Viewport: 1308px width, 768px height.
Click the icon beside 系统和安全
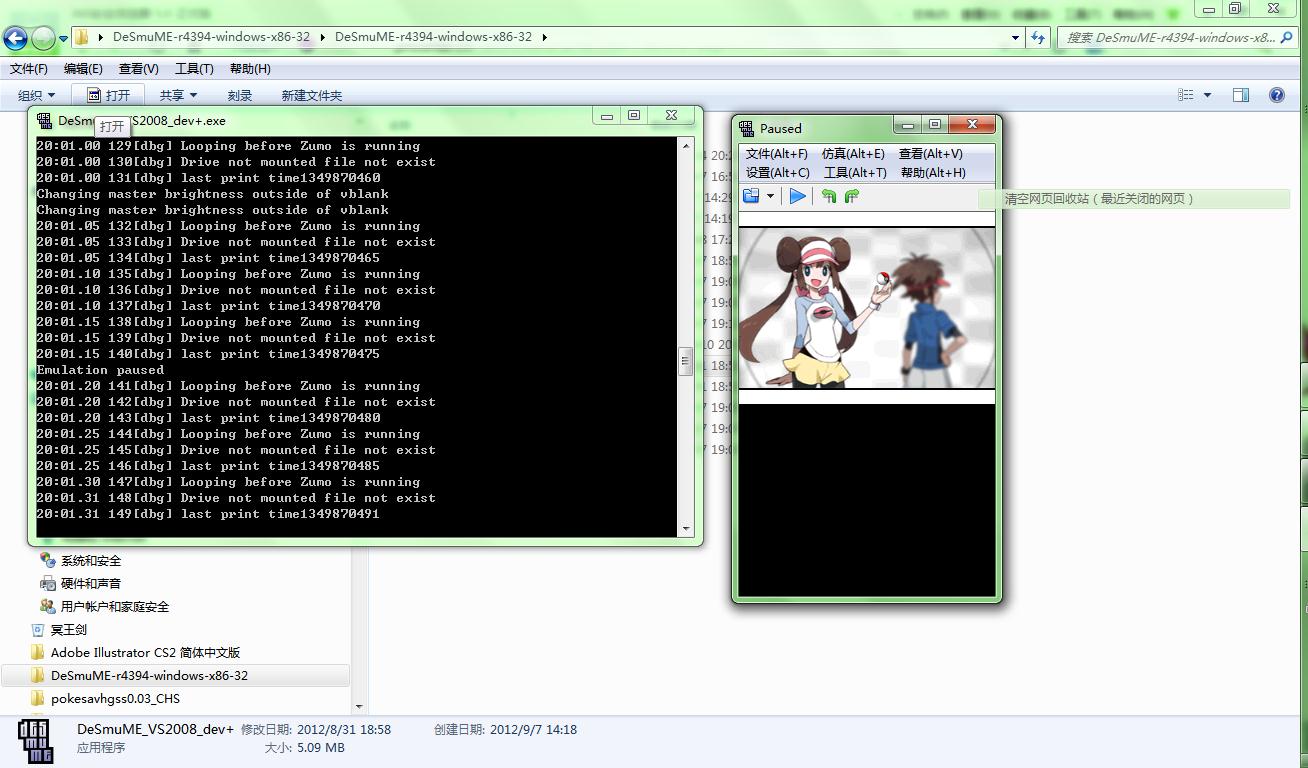[47, 561]
